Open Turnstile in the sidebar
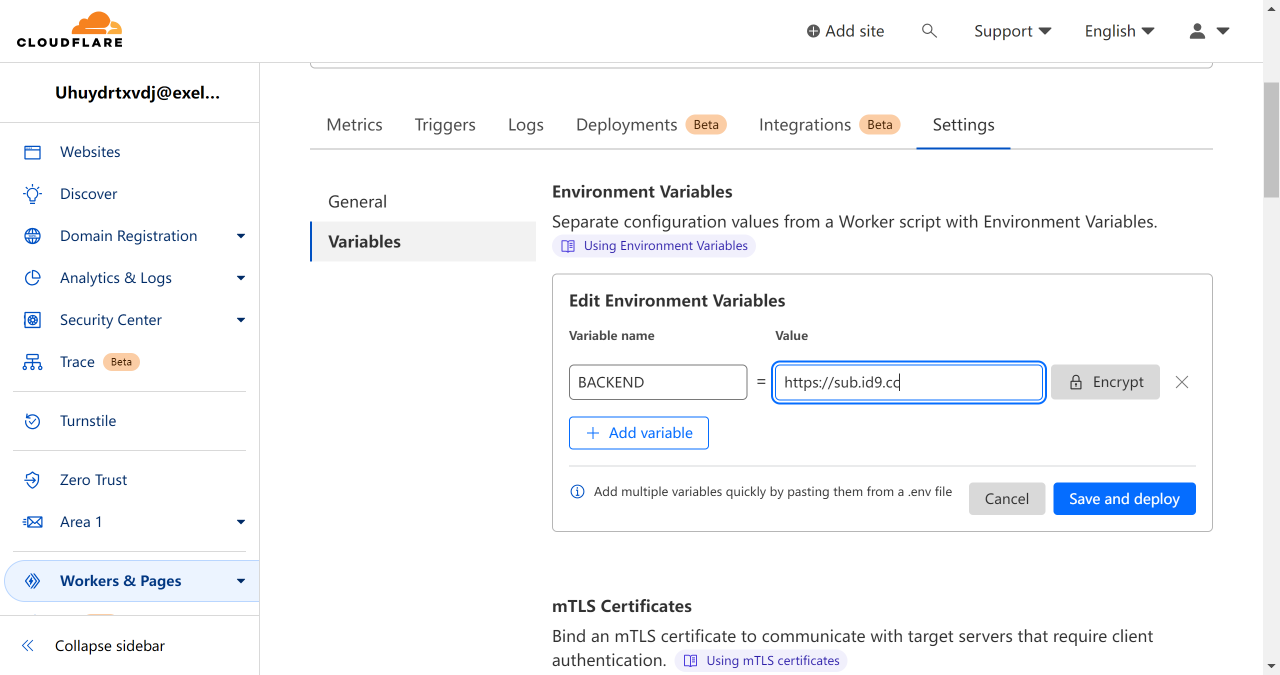Viewport: 1280px width, 675px height. [88, 421]
